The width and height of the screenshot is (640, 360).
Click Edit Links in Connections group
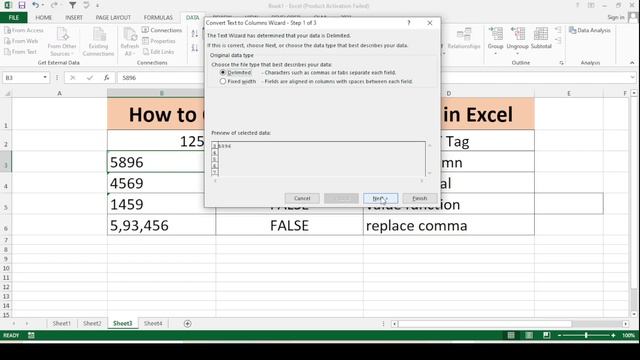click(158, 52)
